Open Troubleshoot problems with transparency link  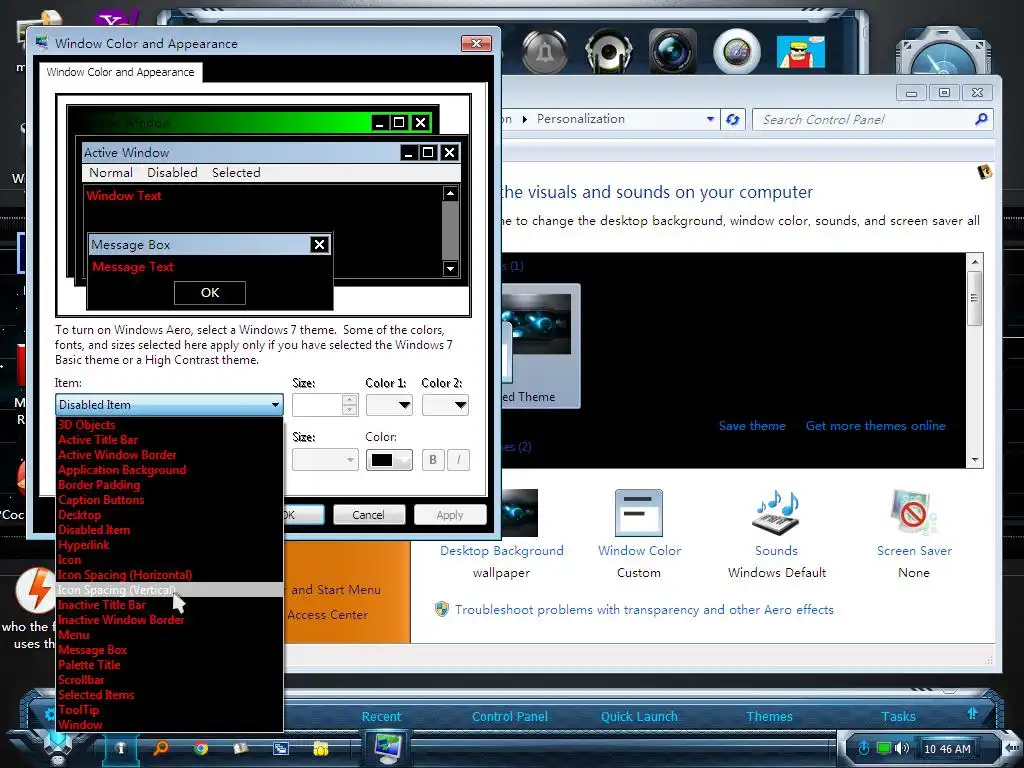[x=644, y=609]
